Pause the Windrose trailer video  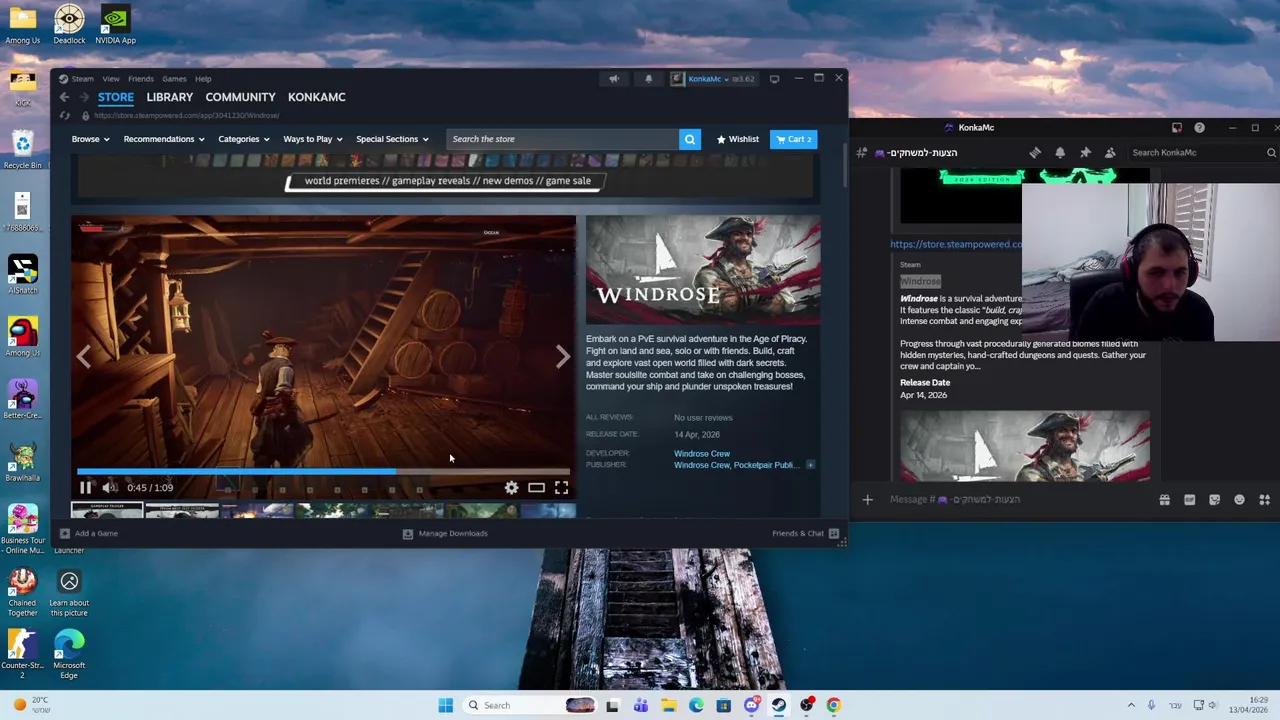pyautogui.click(x=85, y=487)
